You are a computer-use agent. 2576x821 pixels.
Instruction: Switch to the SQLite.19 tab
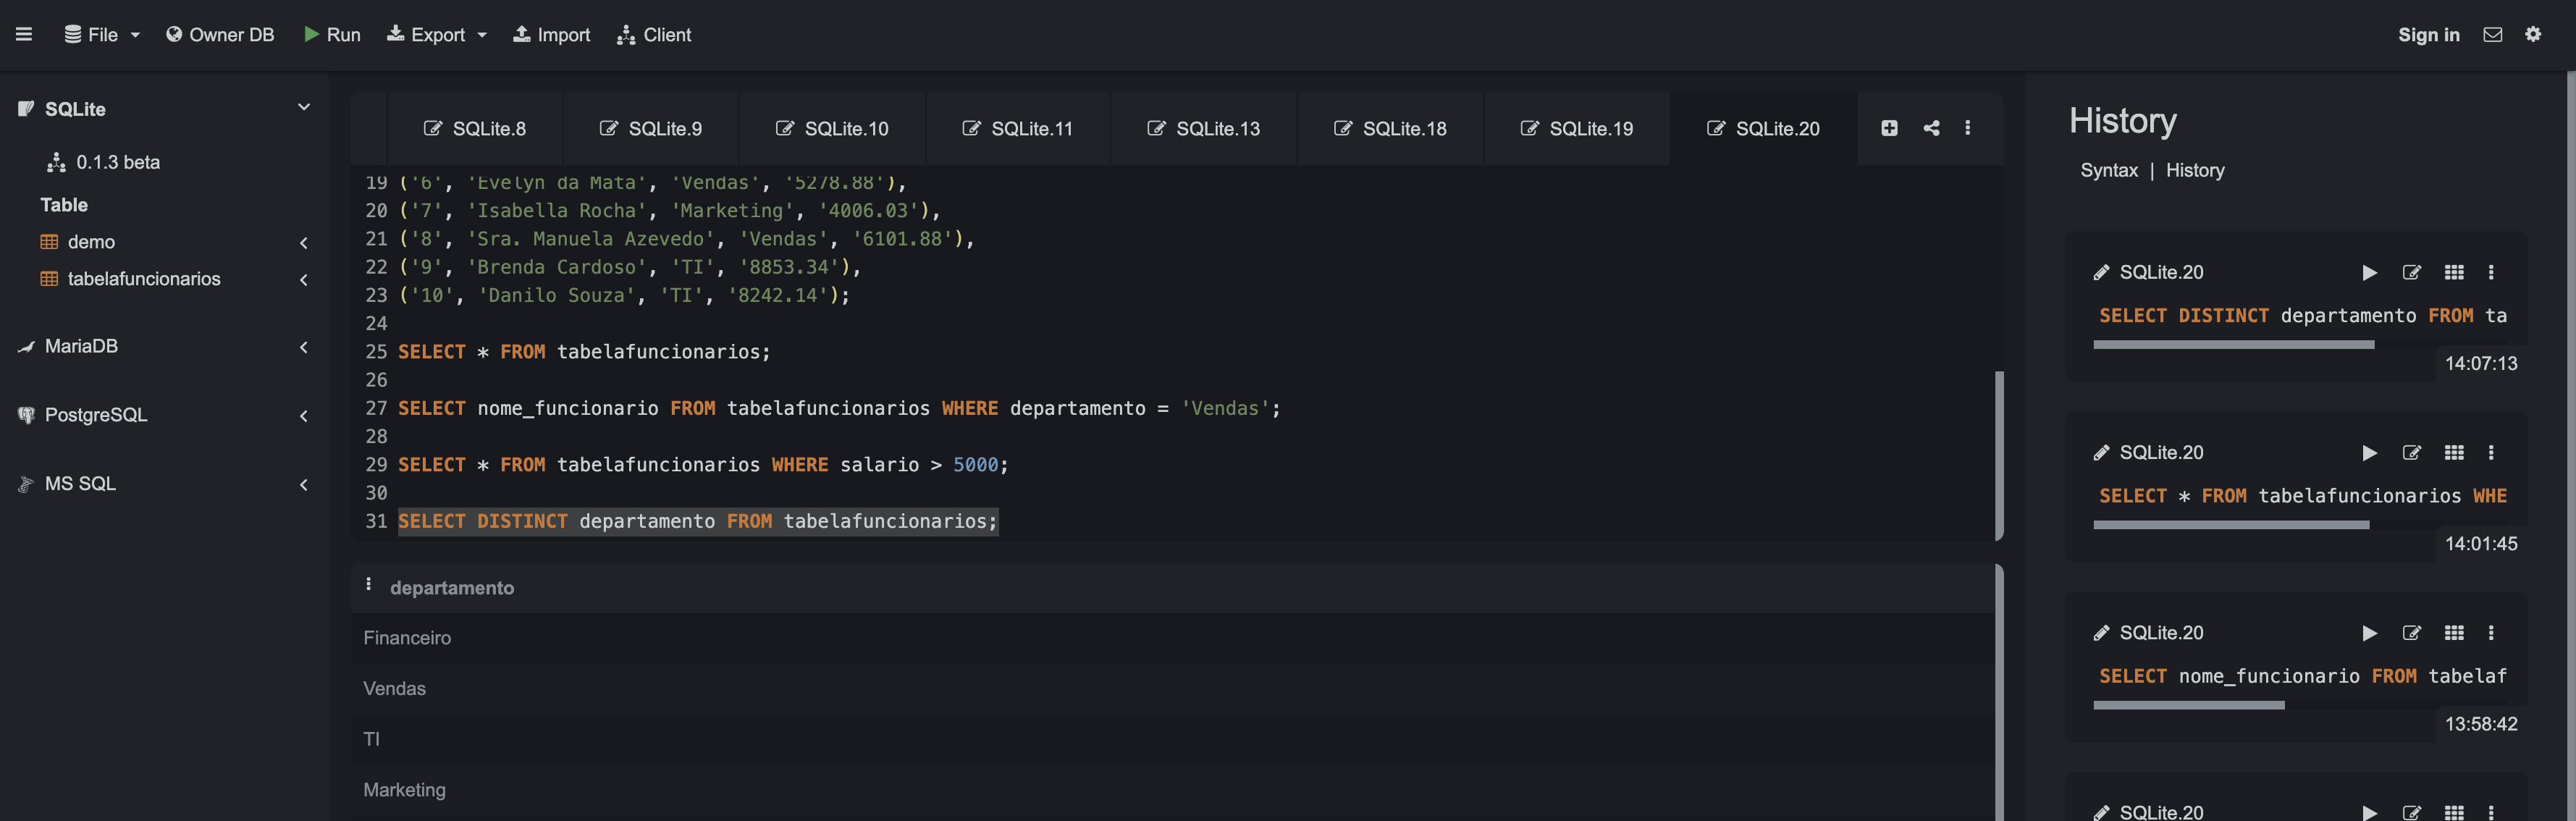1577,129
